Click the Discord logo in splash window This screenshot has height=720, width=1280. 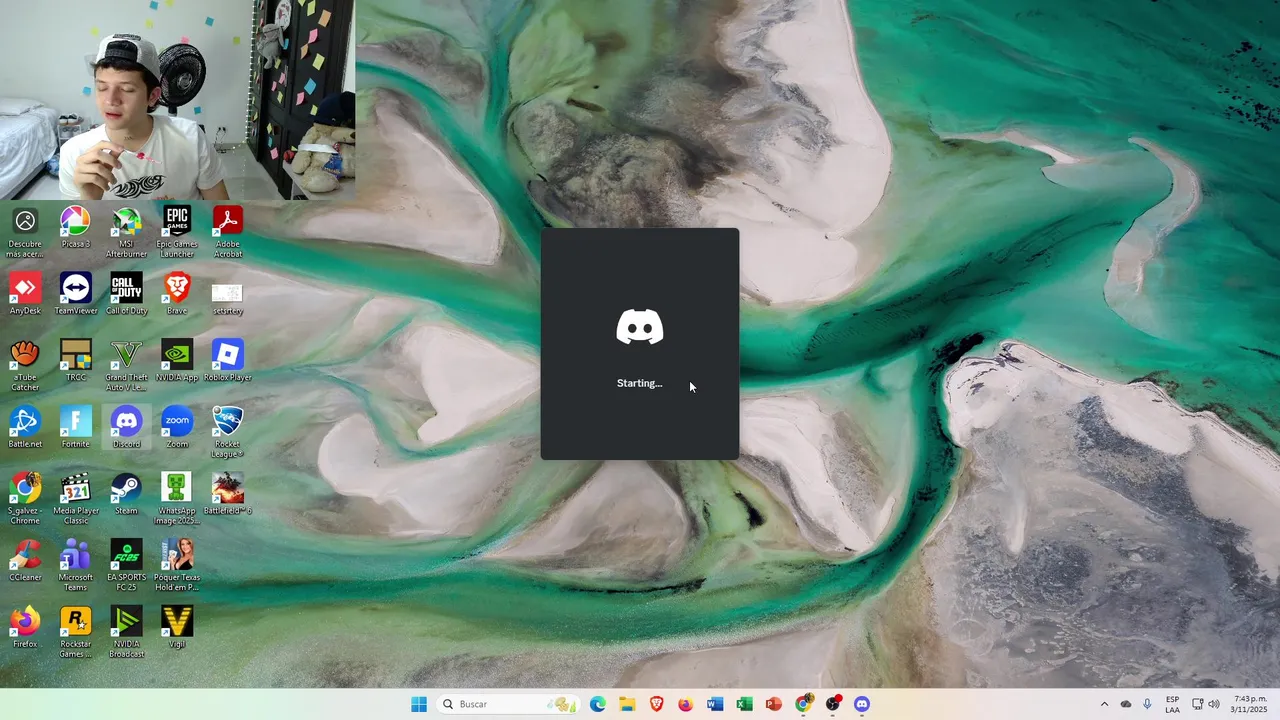click(640, 327)
